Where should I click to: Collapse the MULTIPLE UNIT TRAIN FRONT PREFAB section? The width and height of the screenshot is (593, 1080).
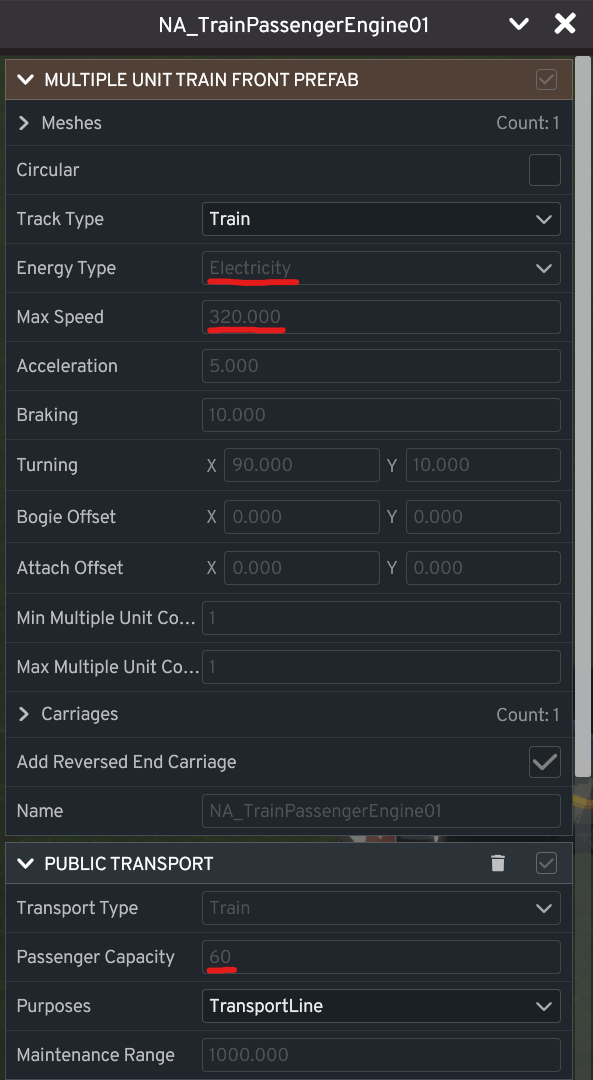[25, 79]
